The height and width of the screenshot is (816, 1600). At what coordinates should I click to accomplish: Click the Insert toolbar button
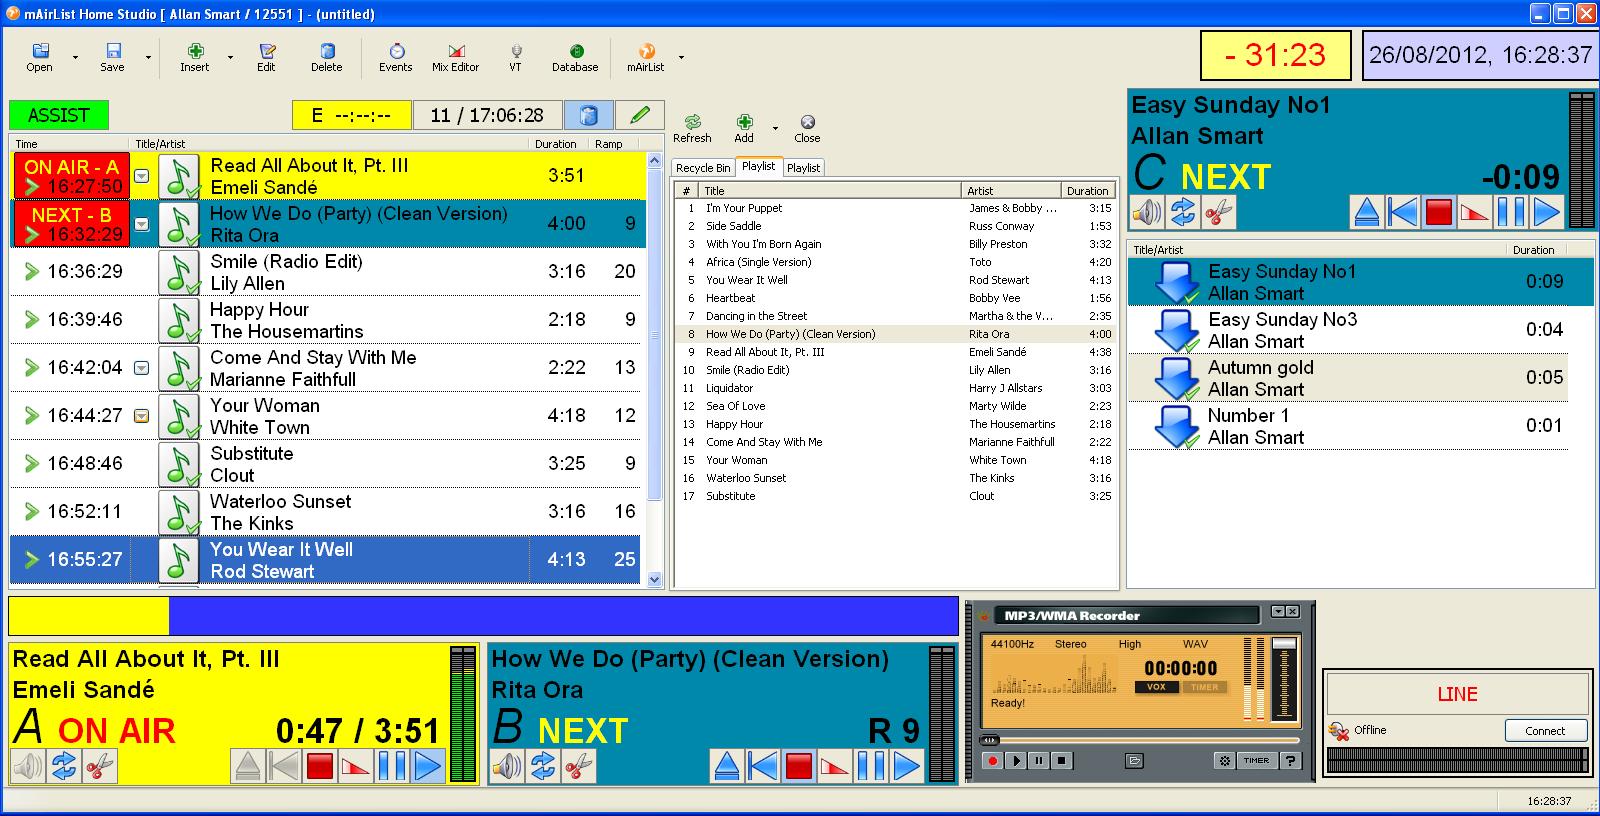195,57
